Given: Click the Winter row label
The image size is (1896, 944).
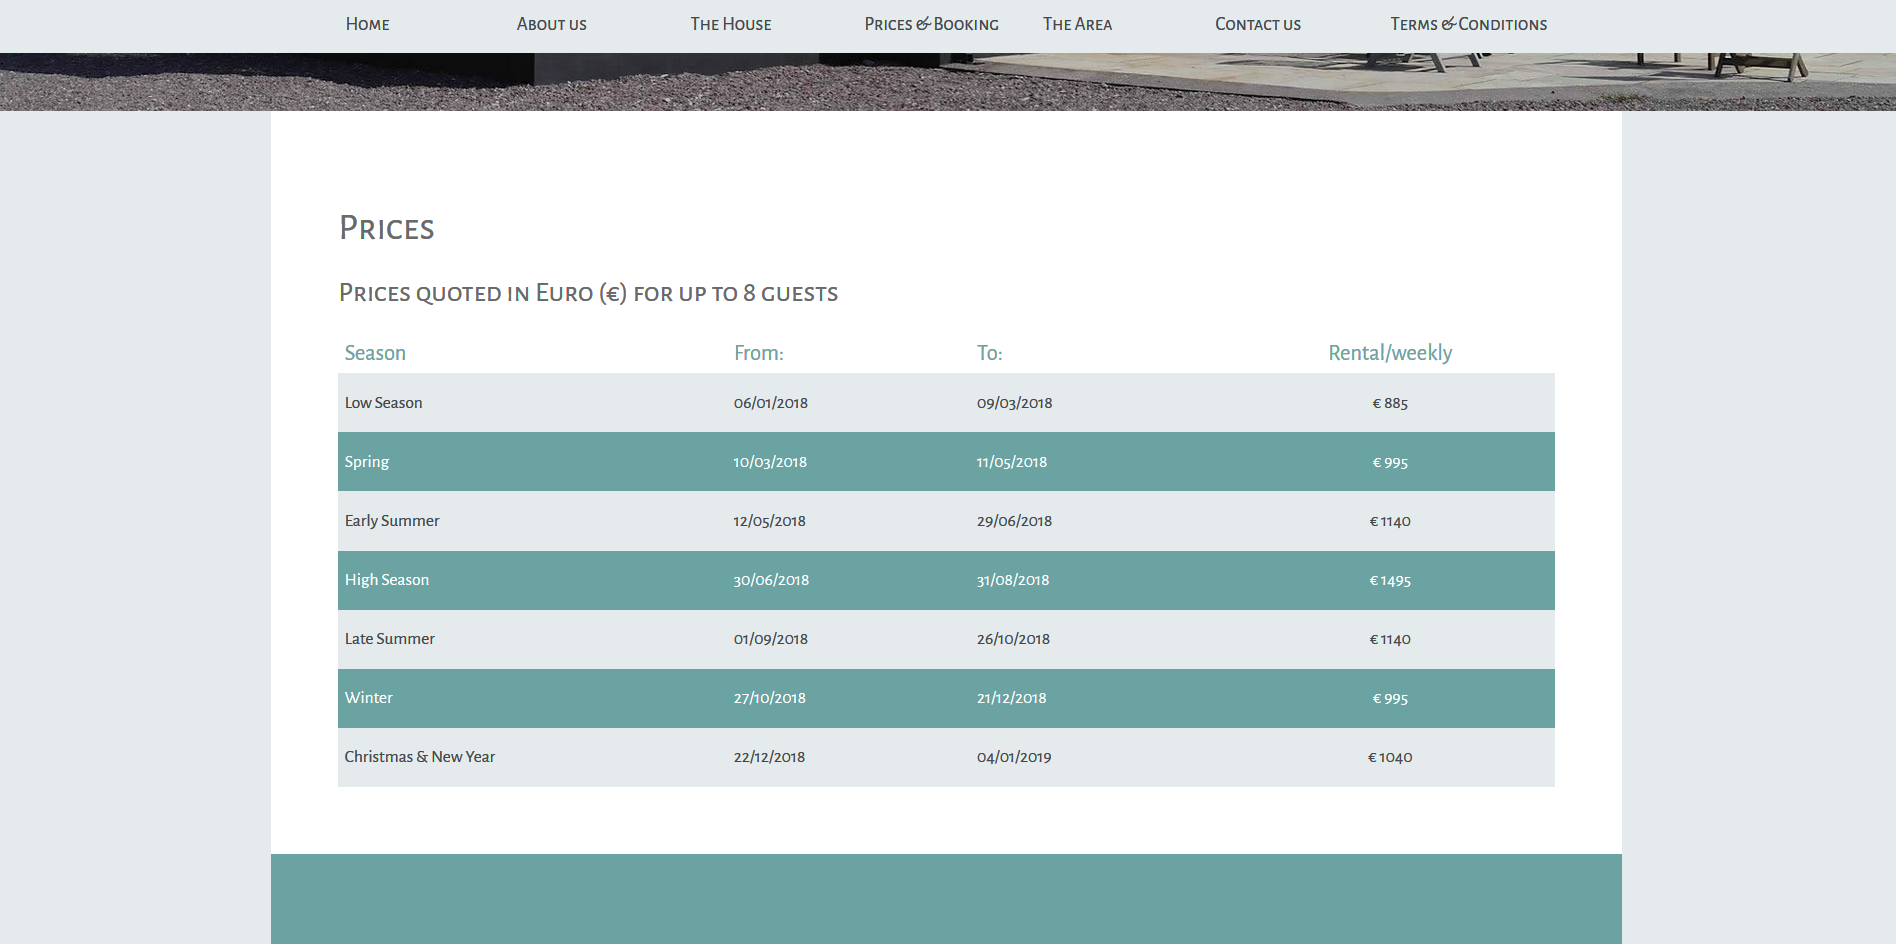Looking at the screenshot, I should (368, 698).
